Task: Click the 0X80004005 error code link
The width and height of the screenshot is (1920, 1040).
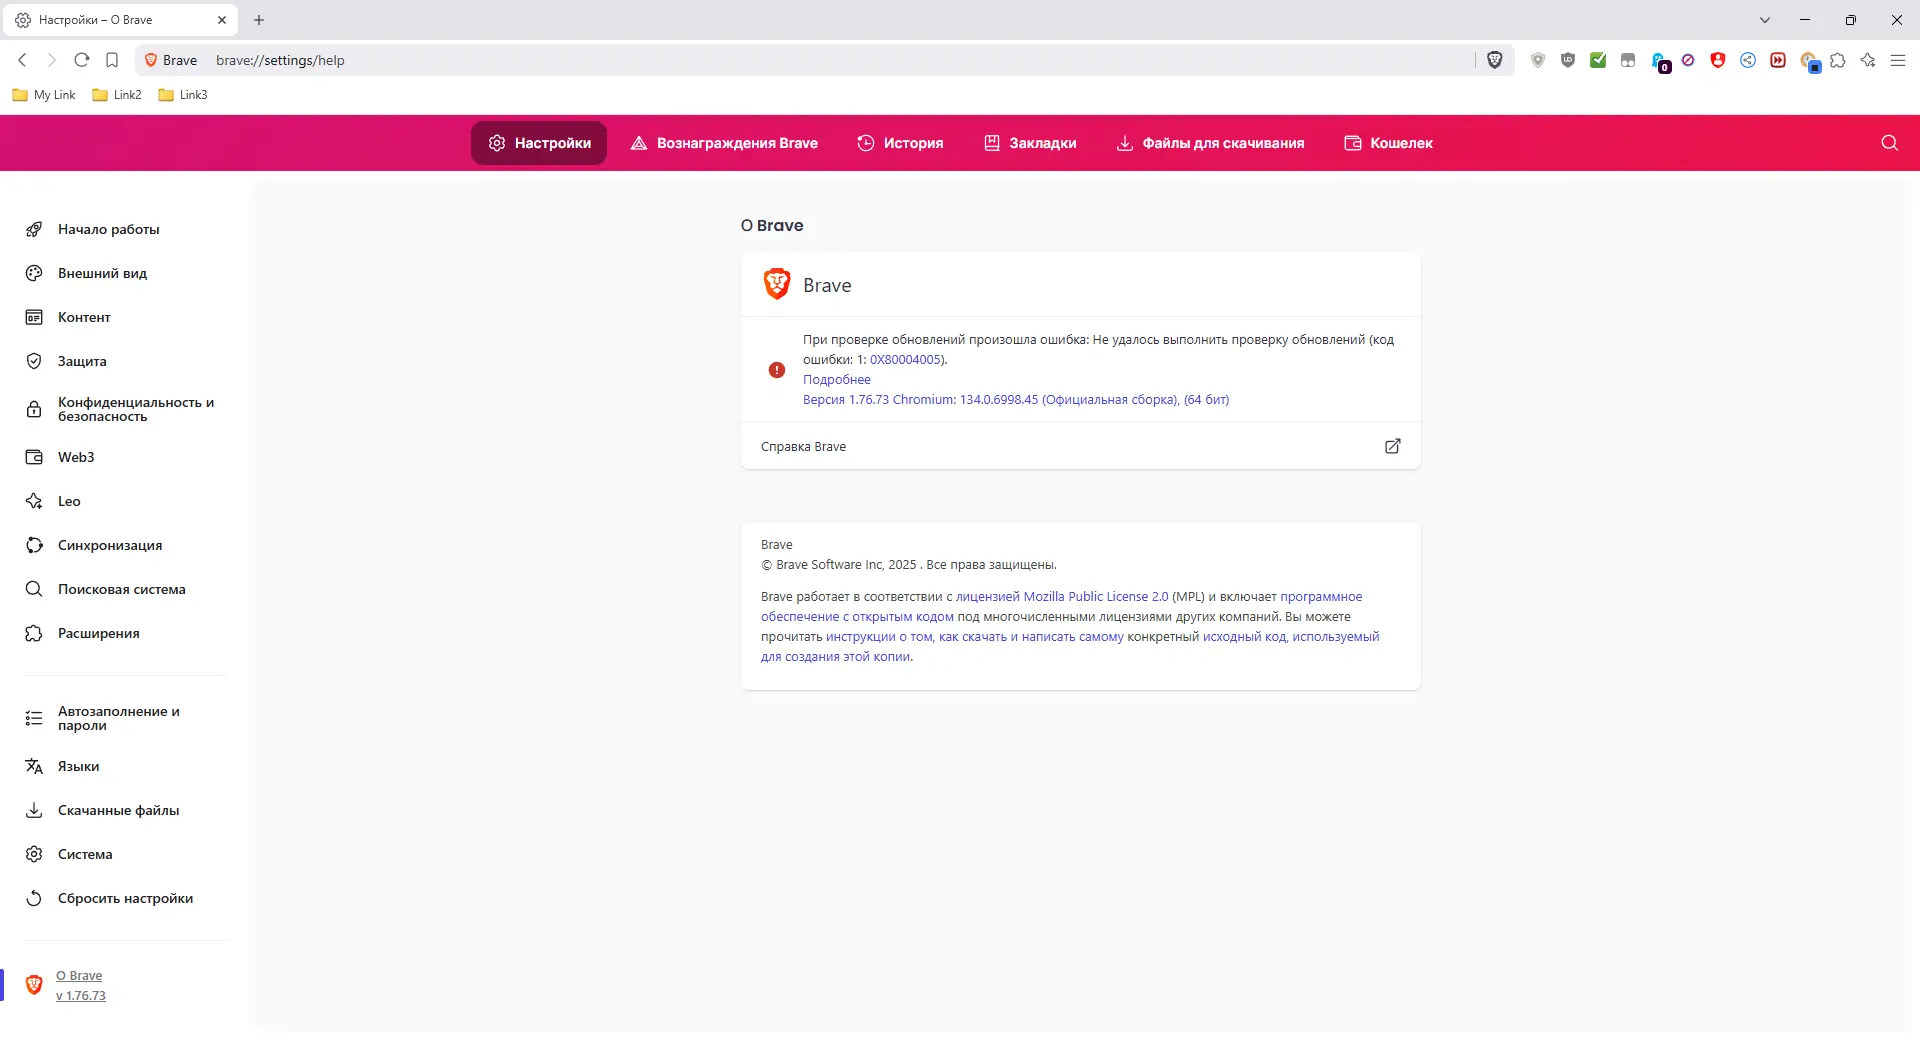Action: pos(905,360)
